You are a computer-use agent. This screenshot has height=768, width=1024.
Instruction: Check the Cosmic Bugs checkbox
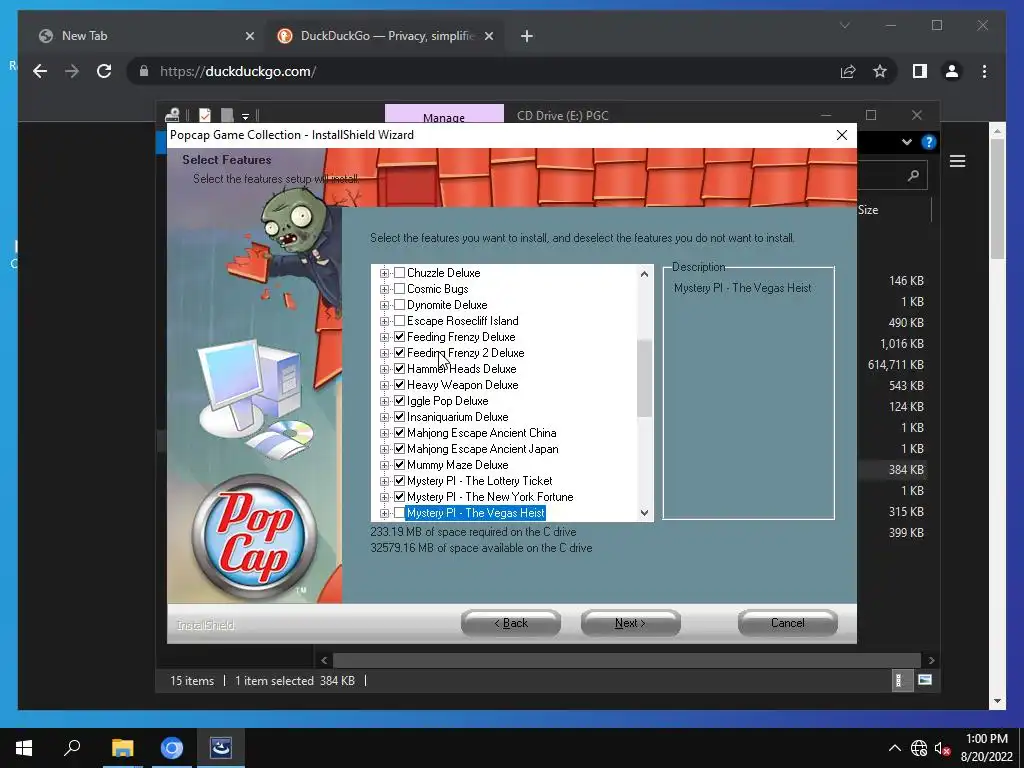[400, 289]
